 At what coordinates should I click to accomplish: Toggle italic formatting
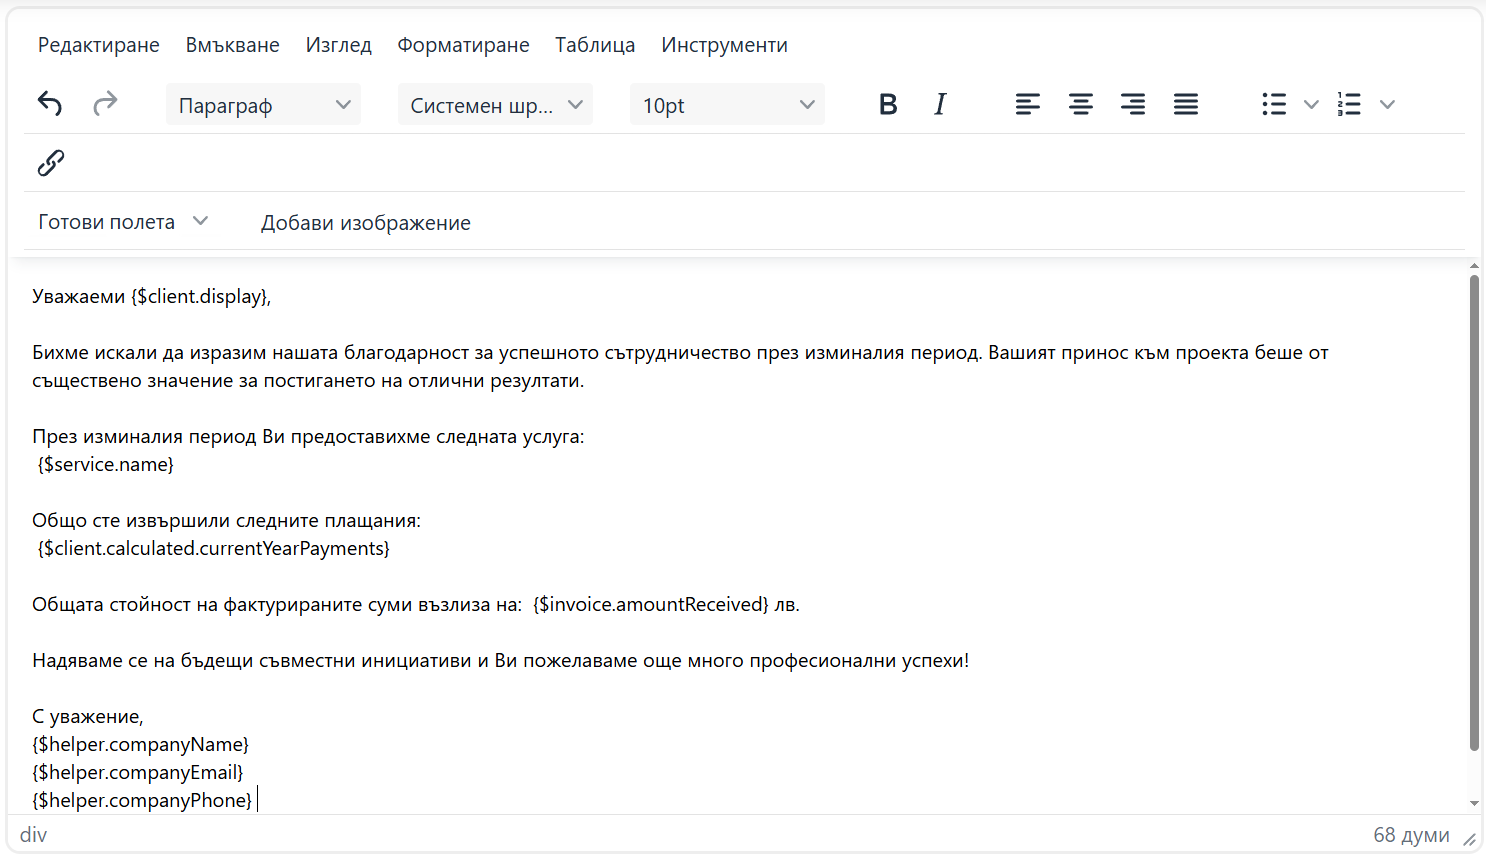[940, 104]
